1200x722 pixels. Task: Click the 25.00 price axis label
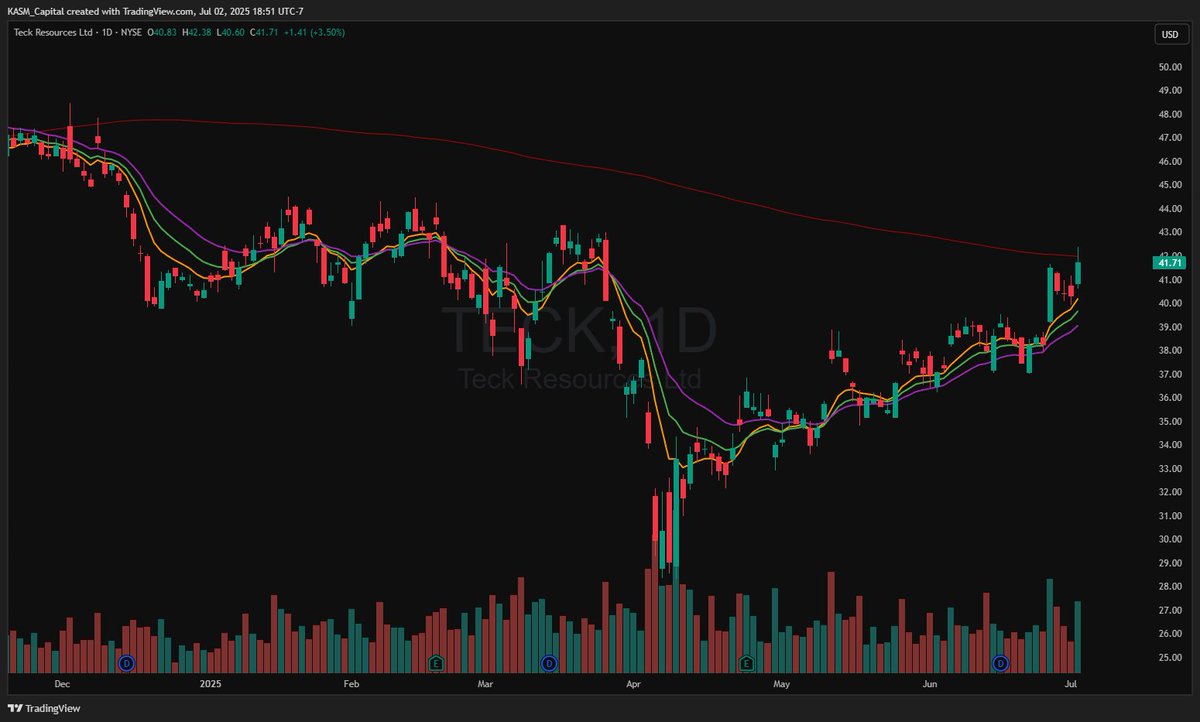tap(1171, 657)
